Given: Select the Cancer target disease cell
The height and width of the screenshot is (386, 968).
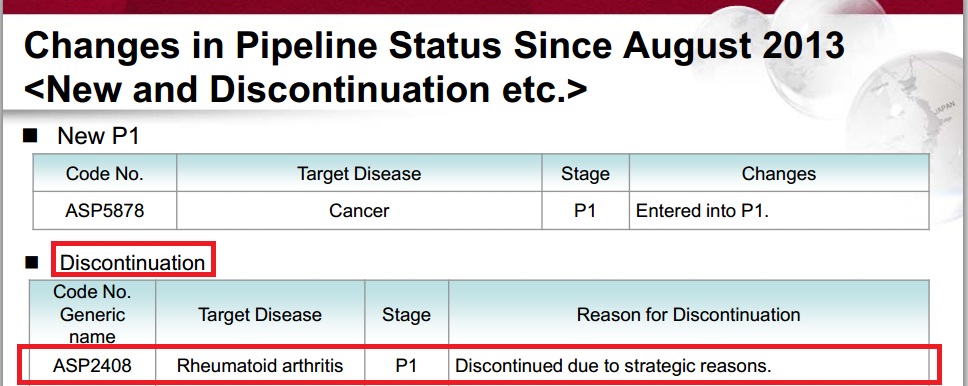Looking at the screenshot, I should [x=359, y=211].
